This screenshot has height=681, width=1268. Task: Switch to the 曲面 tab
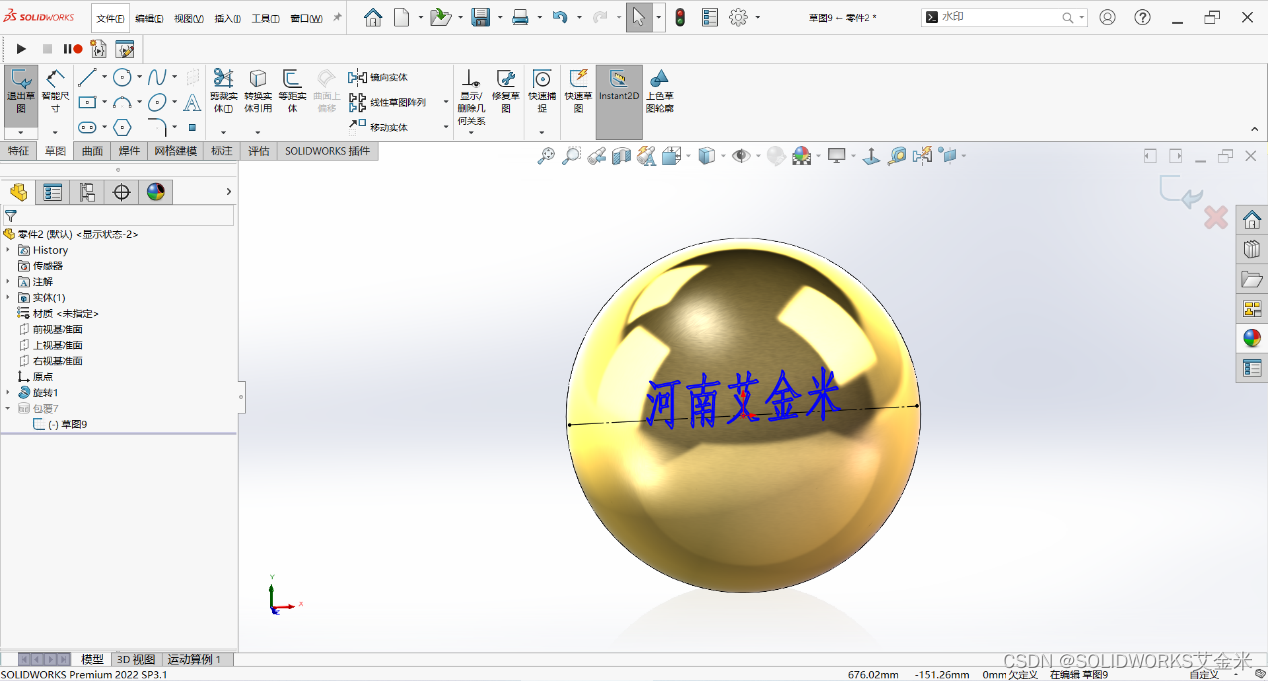click(92, 151)
